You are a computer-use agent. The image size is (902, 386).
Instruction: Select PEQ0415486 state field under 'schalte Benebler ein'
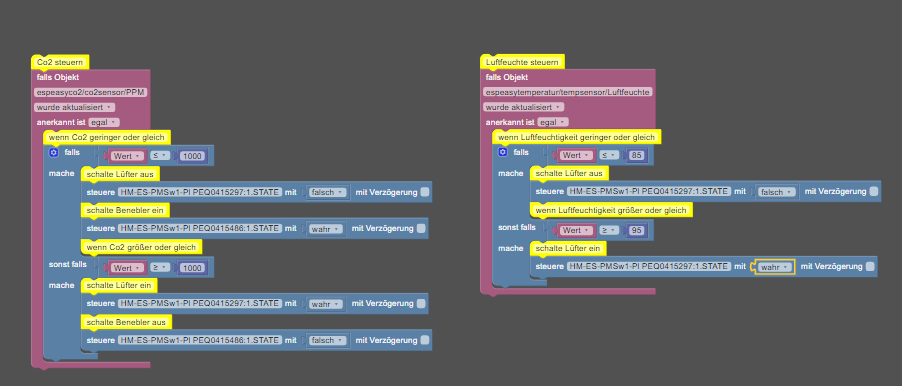(x=200, y=229)
